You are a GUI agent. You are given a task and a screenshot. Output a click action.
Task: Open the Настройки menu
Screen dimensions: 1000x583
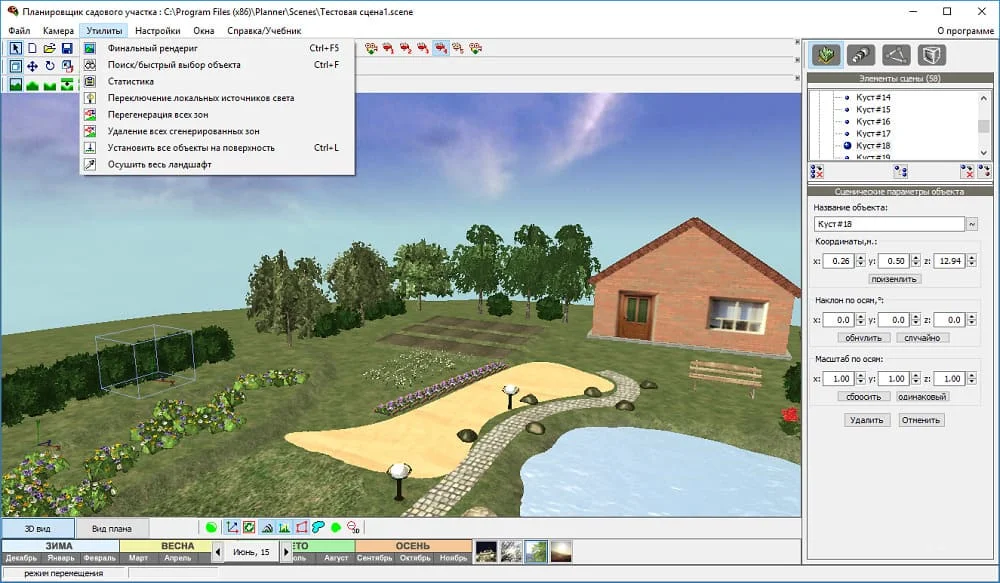coord(157,31)
